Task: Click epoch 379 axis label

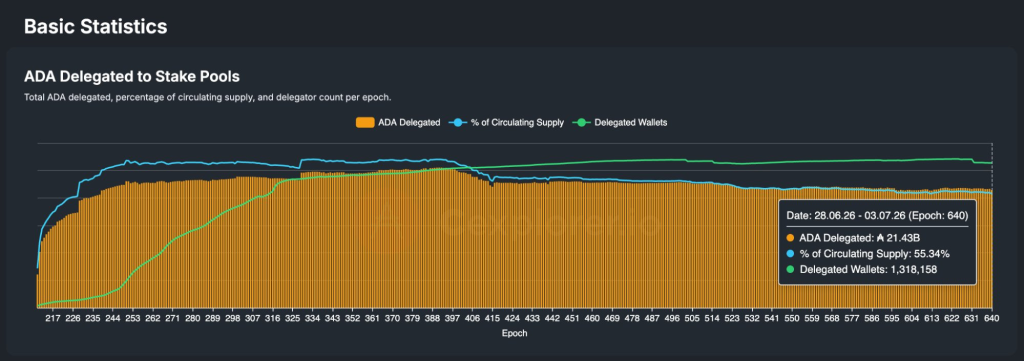Action: click(x=412, y=319)
